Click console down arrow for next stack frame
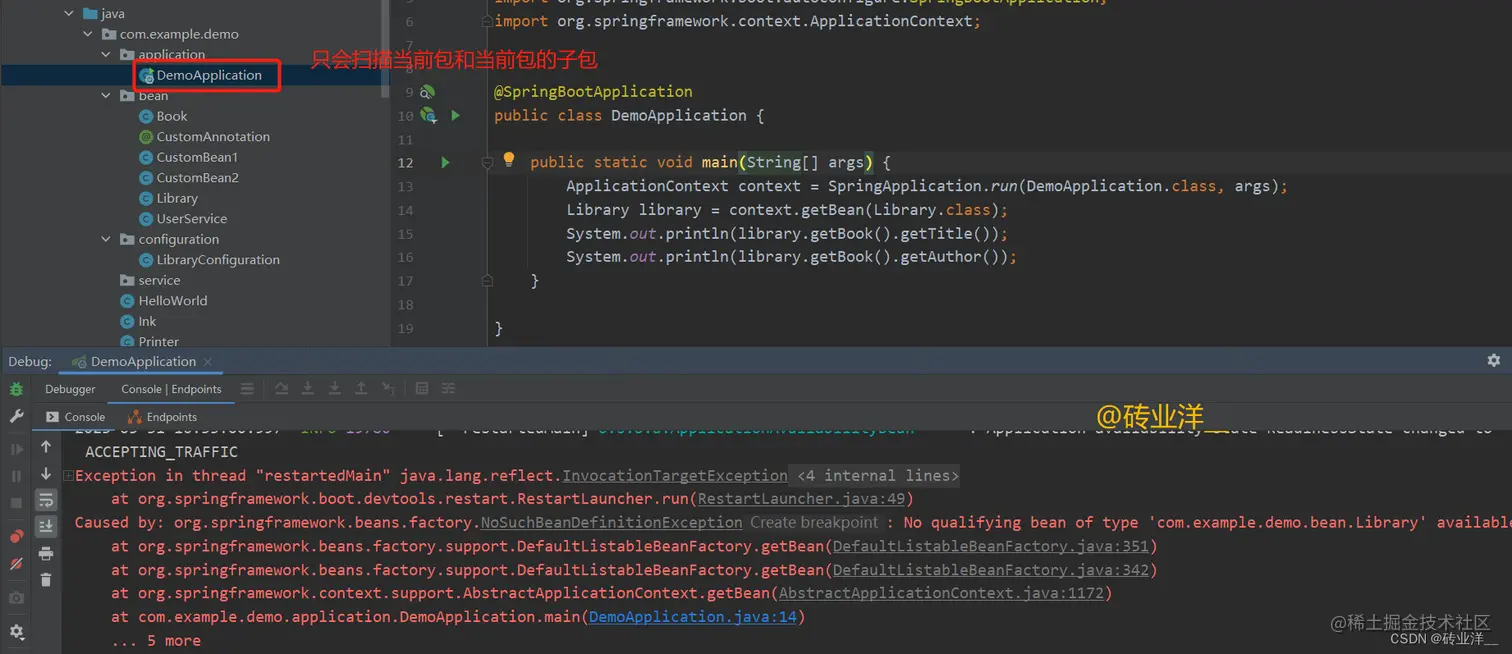This screenshot has width=1512, height=654. [x=46, y=474]
